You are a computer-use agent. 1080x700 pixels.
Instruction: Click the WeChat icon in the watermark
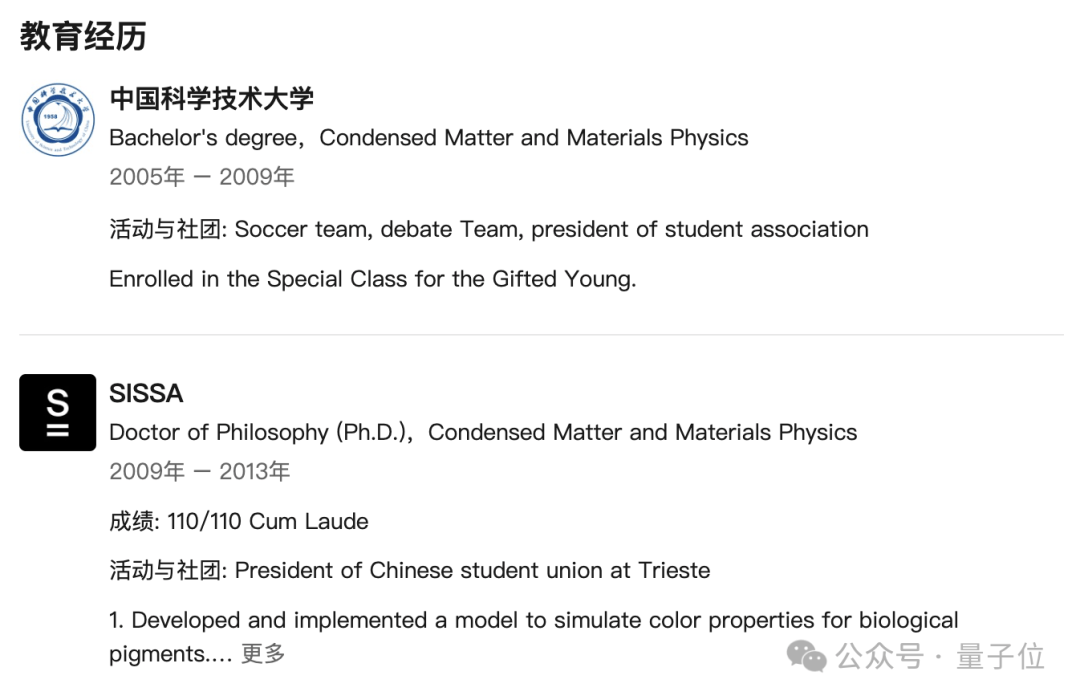[807, 656]
